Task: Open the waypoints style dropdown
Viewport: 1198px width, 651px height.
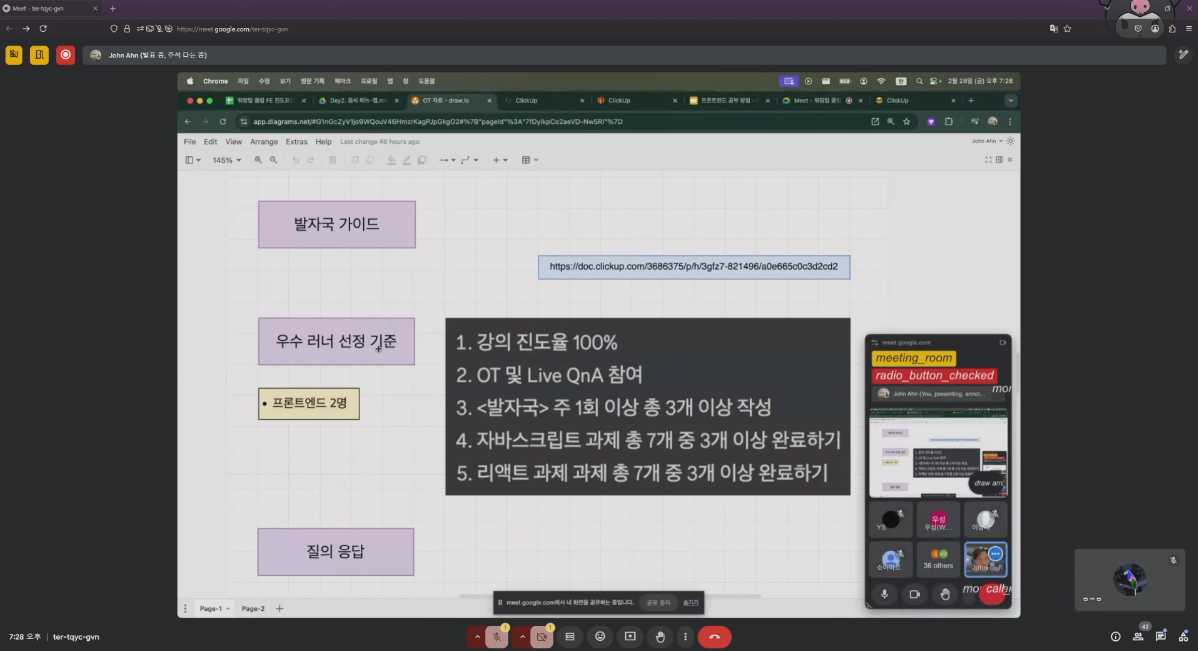Action: click(x=469, y=160)
